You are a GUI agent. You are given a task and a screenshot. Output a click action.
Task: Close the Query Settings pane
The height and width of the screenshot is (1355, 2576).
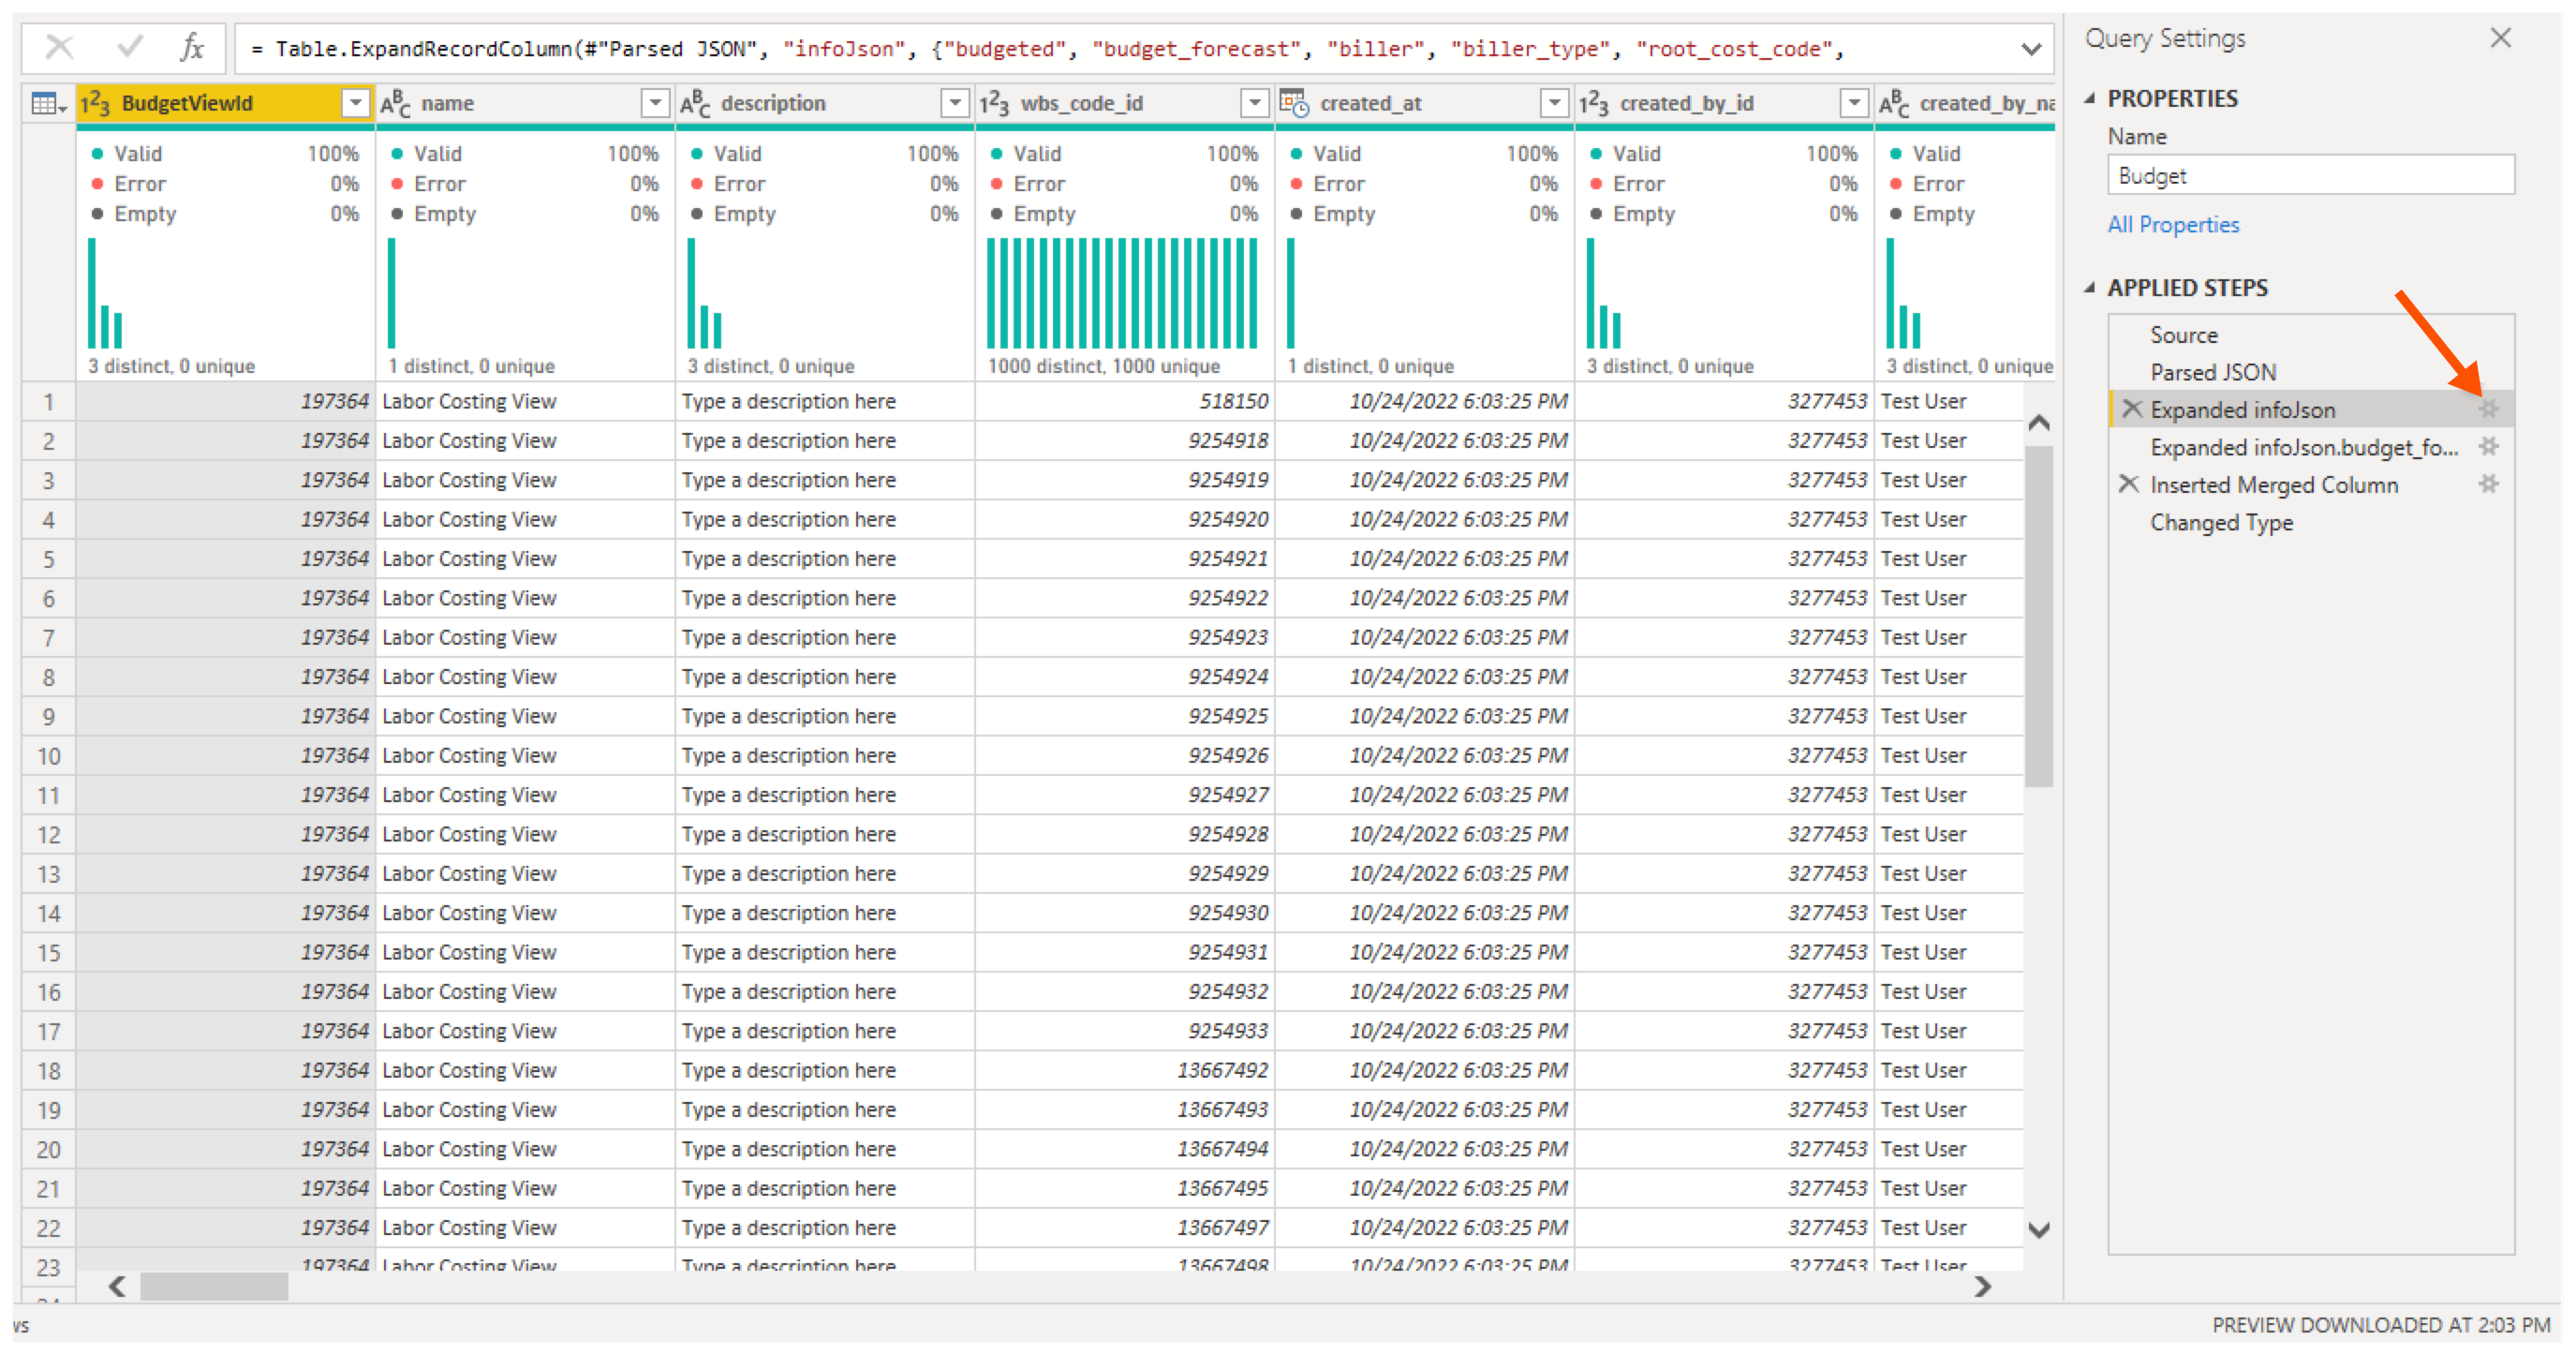click(x=2500, y=38)
